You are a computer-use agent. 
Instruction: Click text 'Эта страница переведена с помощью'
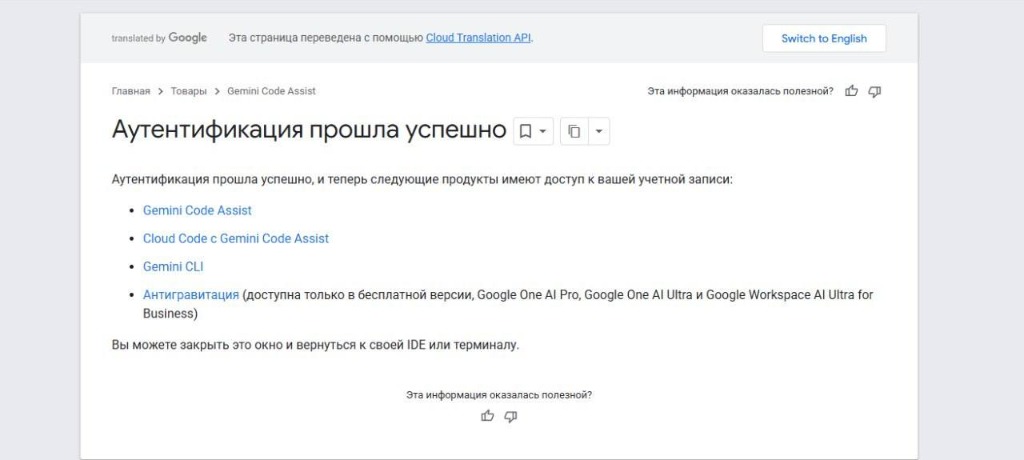tap(326, 38)
